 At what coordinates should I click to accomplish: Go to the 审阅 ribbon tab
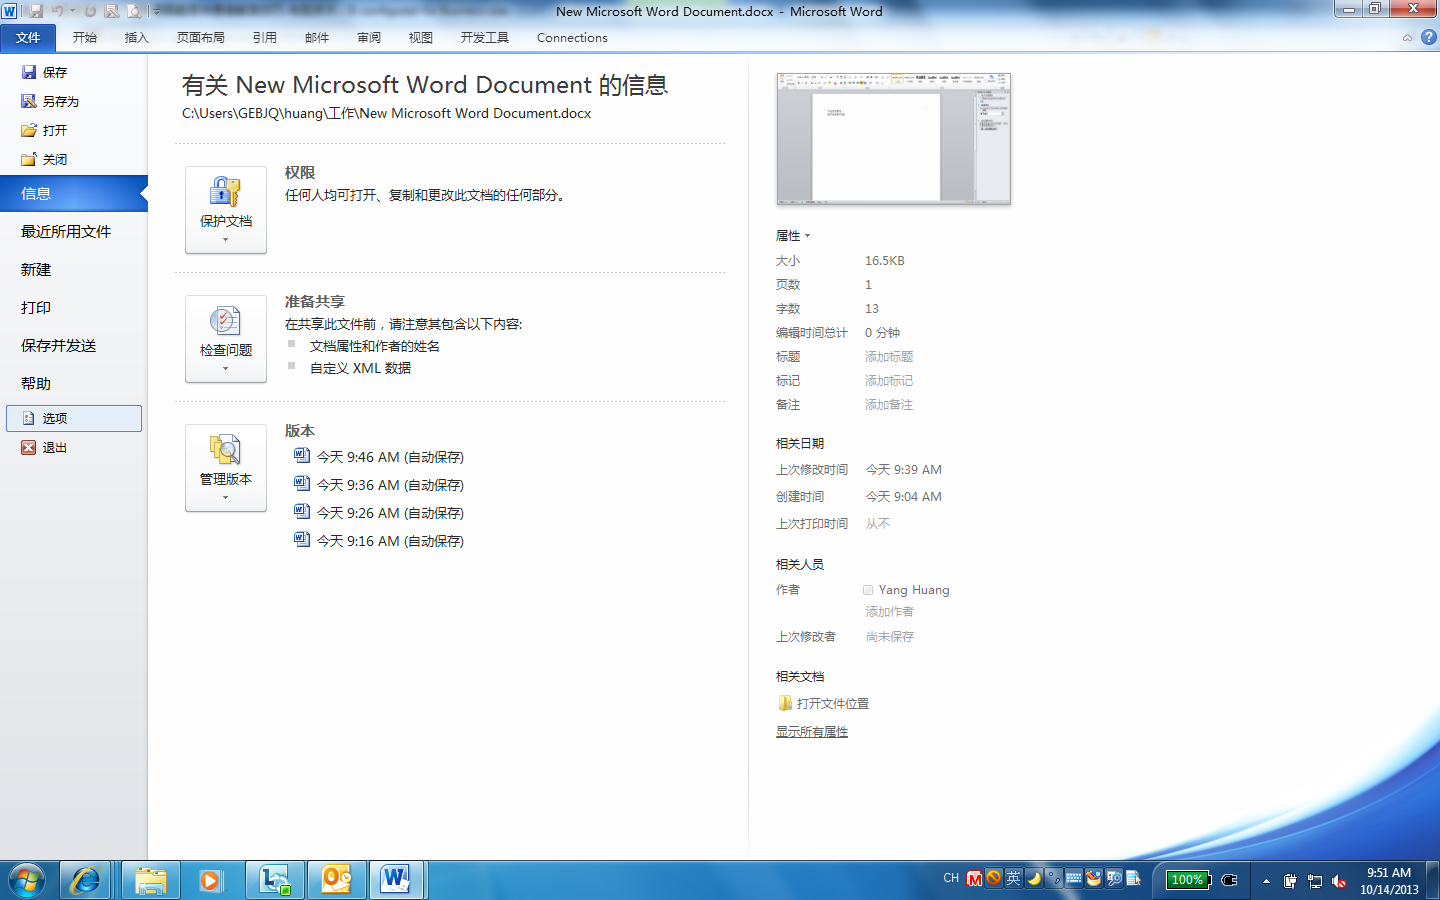[369, 38]
